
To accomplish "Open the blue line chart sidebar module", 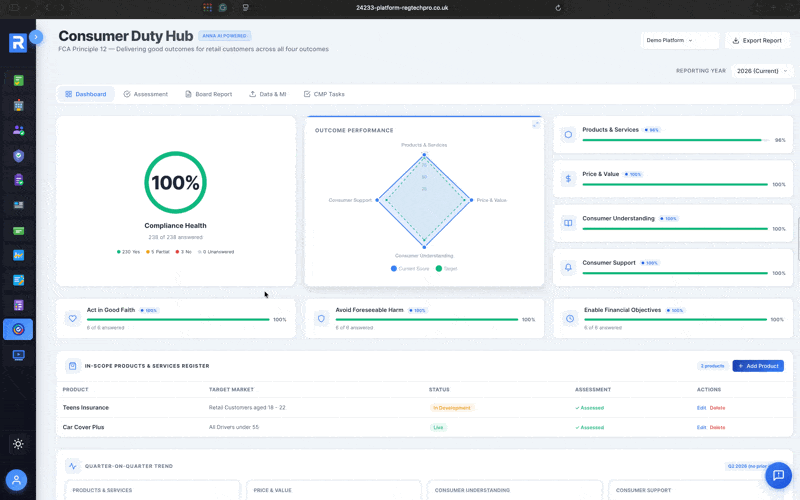I will [18, 255].
